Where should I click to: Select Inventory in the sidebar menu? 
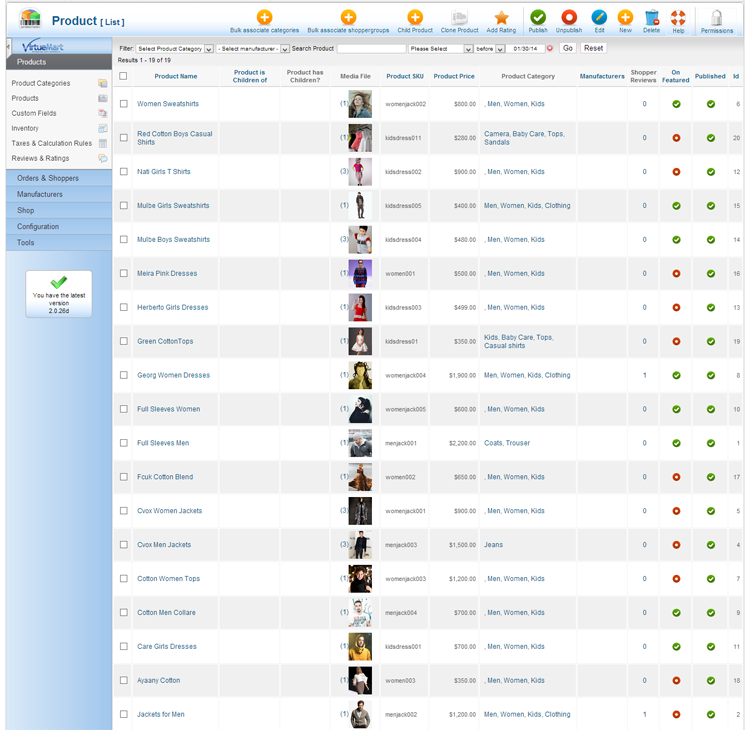25,128
